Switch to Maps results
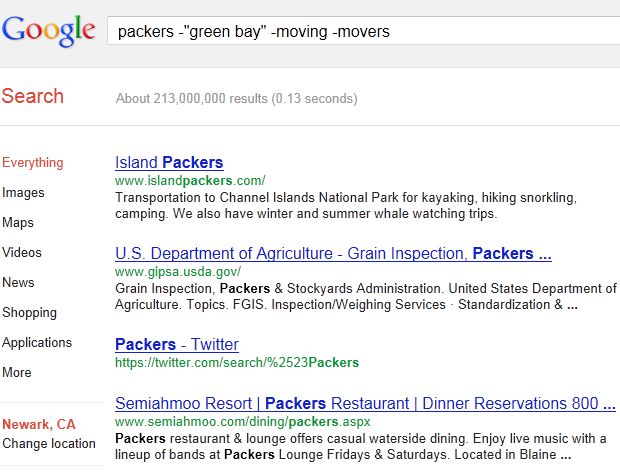The image size is (620, 472). [x=19, y=222]
